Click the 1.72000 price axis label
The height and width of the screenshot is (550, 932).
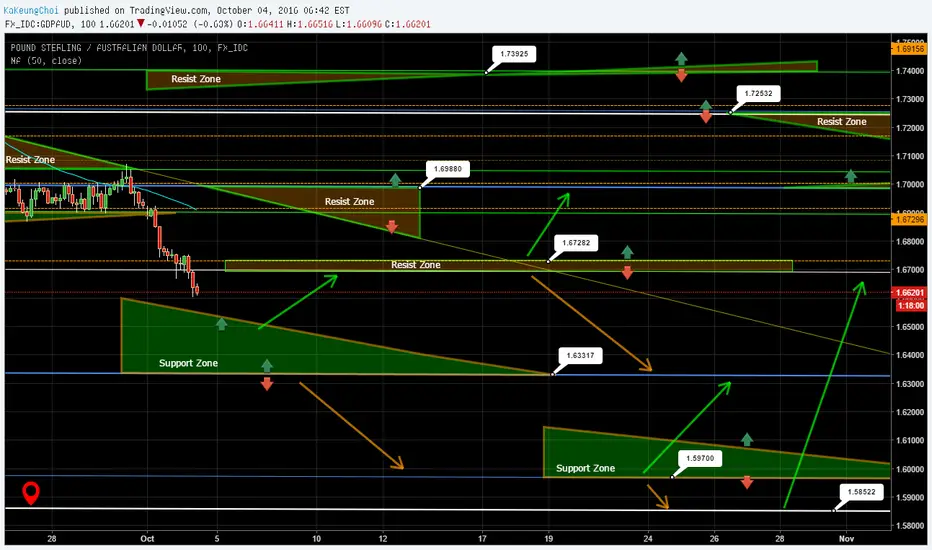pos(909,128)
